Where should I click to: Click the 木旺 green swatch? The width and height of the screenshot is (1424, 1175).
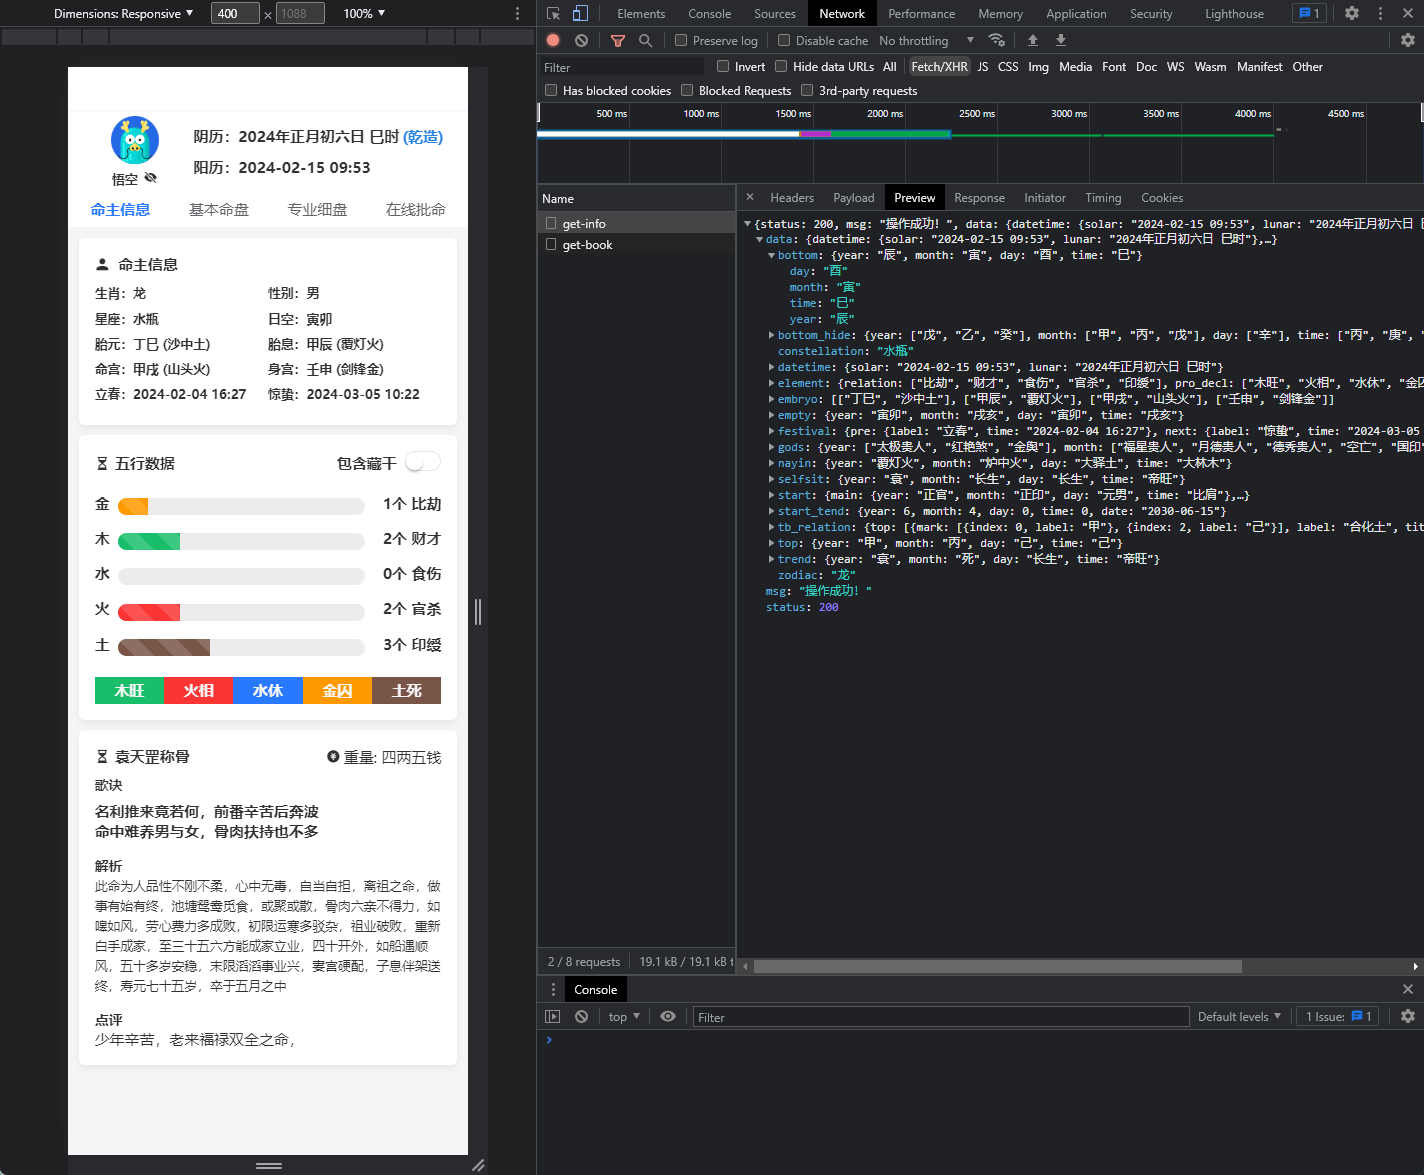tap(129, 690)
